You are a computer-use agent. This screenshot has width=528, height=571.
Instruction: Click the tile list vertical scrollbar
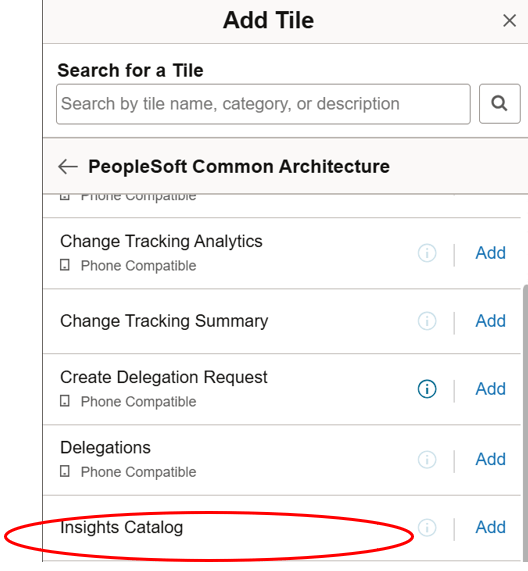(525, 422)
